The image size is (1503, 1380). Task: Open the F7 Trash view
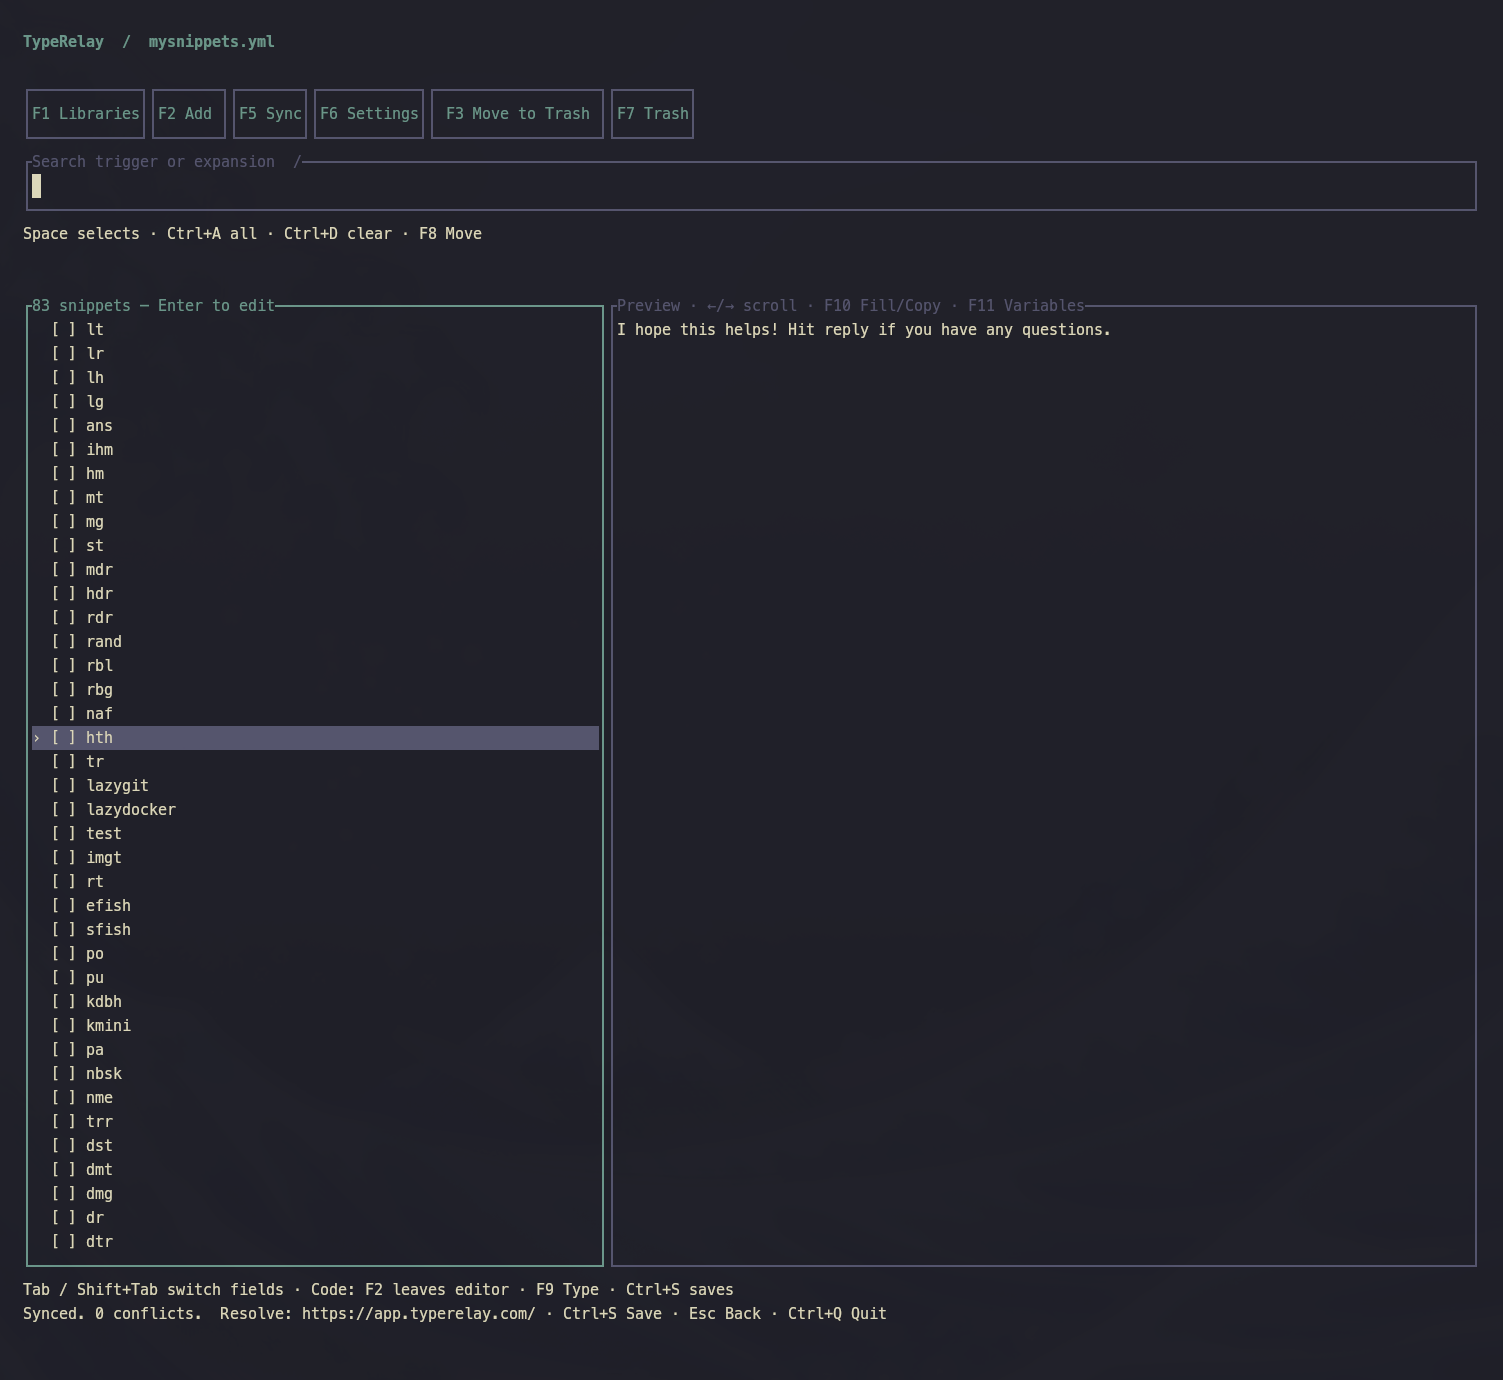point(652,114)
